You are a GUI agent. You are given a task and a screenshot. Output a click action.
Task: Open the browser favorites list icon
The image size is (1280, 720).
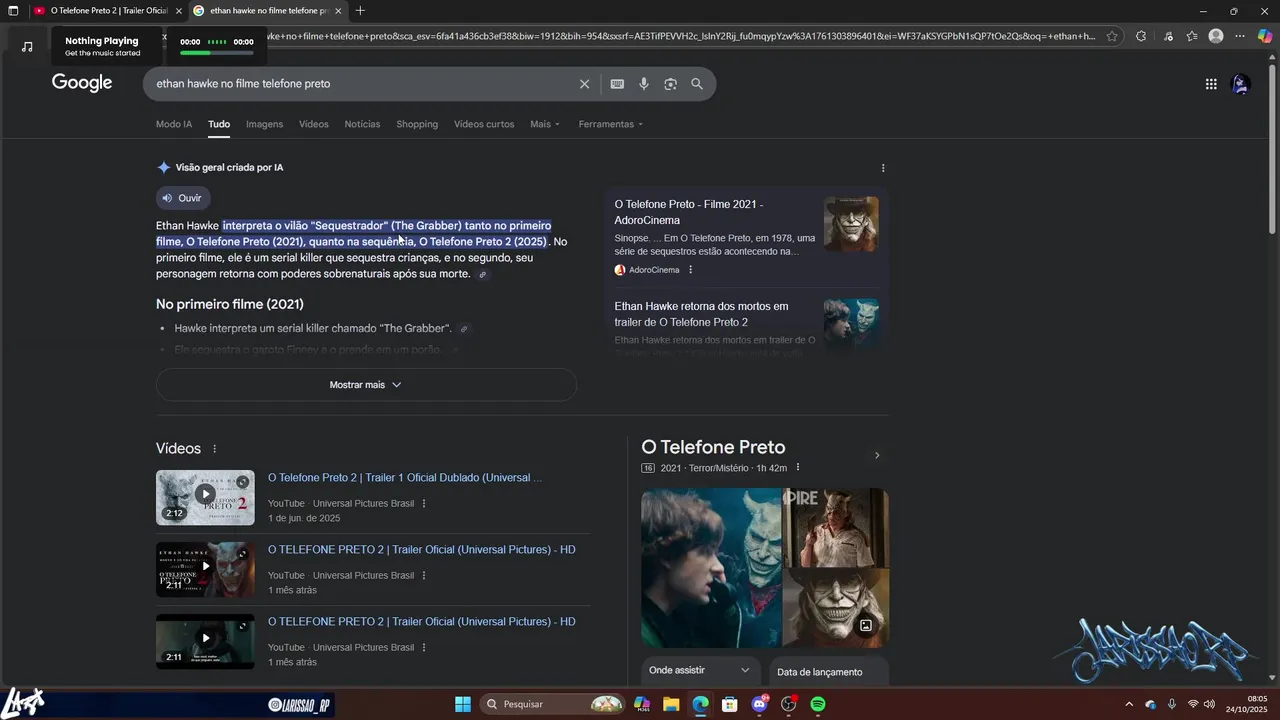click(1192, 36)
